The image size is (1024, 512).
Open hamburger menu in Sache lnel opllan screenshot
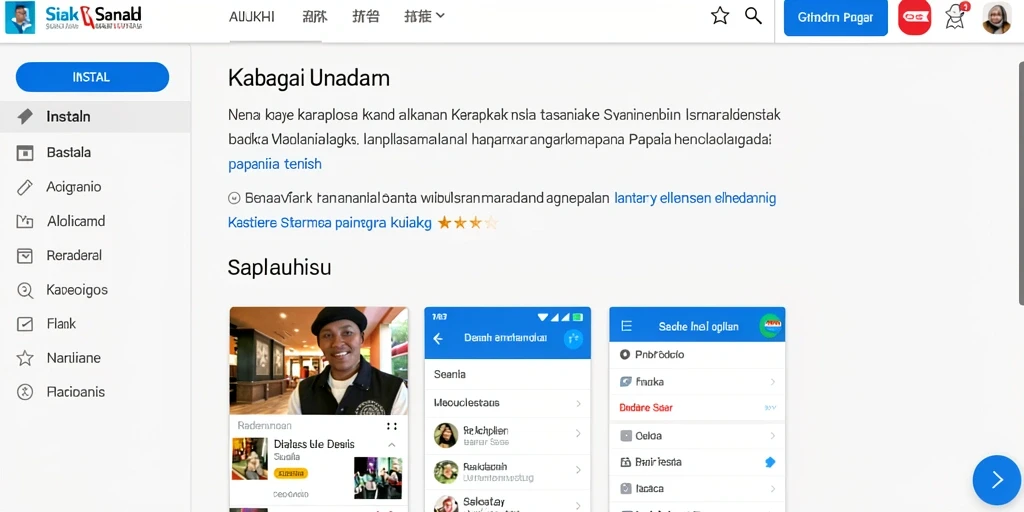coord(626,326)
